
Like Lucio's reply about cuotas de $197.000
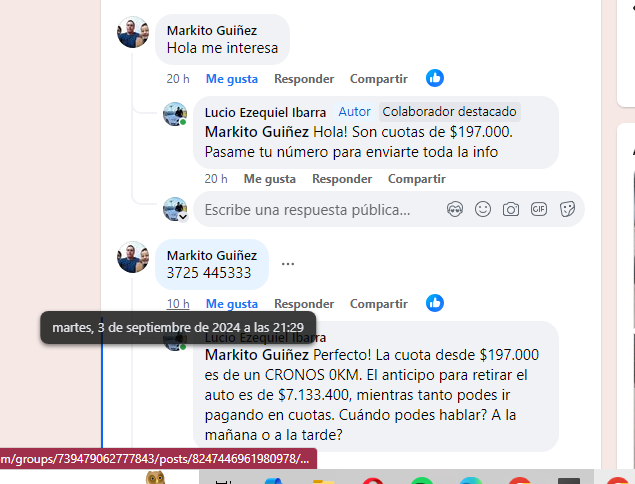[270, 179]
